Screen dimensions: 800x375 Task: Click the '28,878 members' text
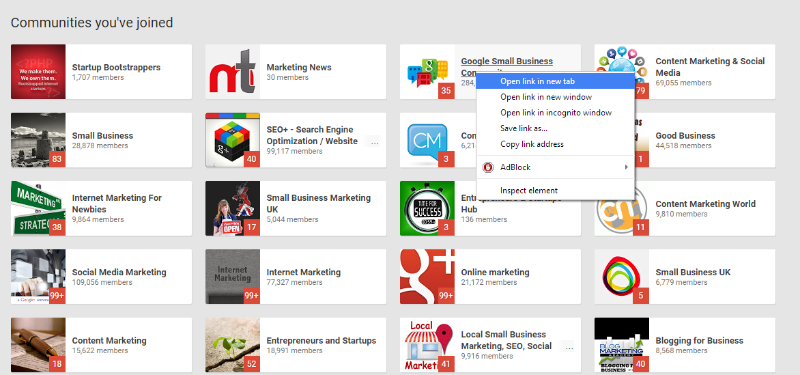coord(100,146)
